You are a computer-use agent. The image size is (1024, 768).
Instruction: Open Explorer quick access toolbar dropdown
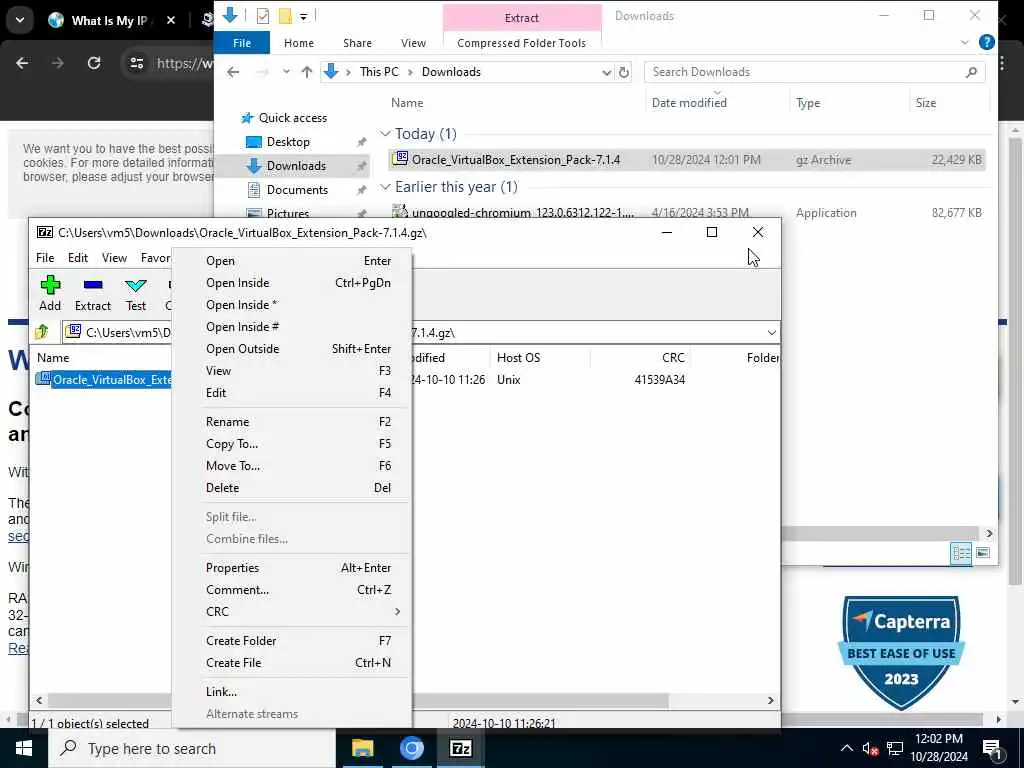click(x=304, y=16)
